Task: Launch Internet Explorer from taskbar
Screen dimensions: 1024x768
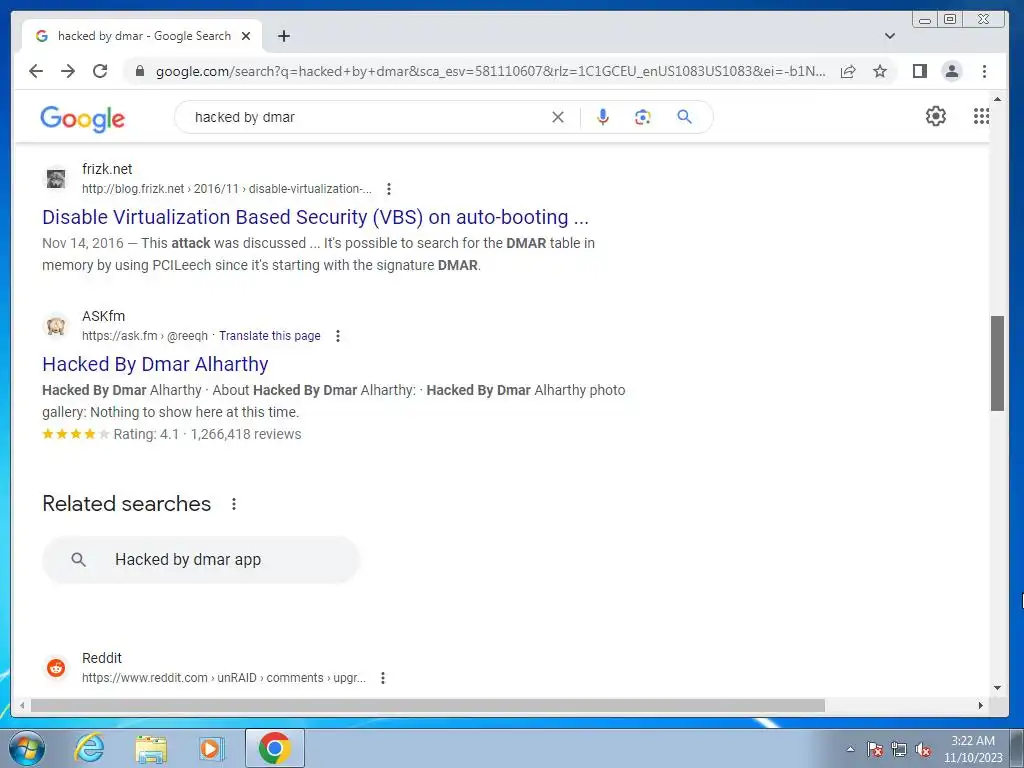Action: pos(89,748)
